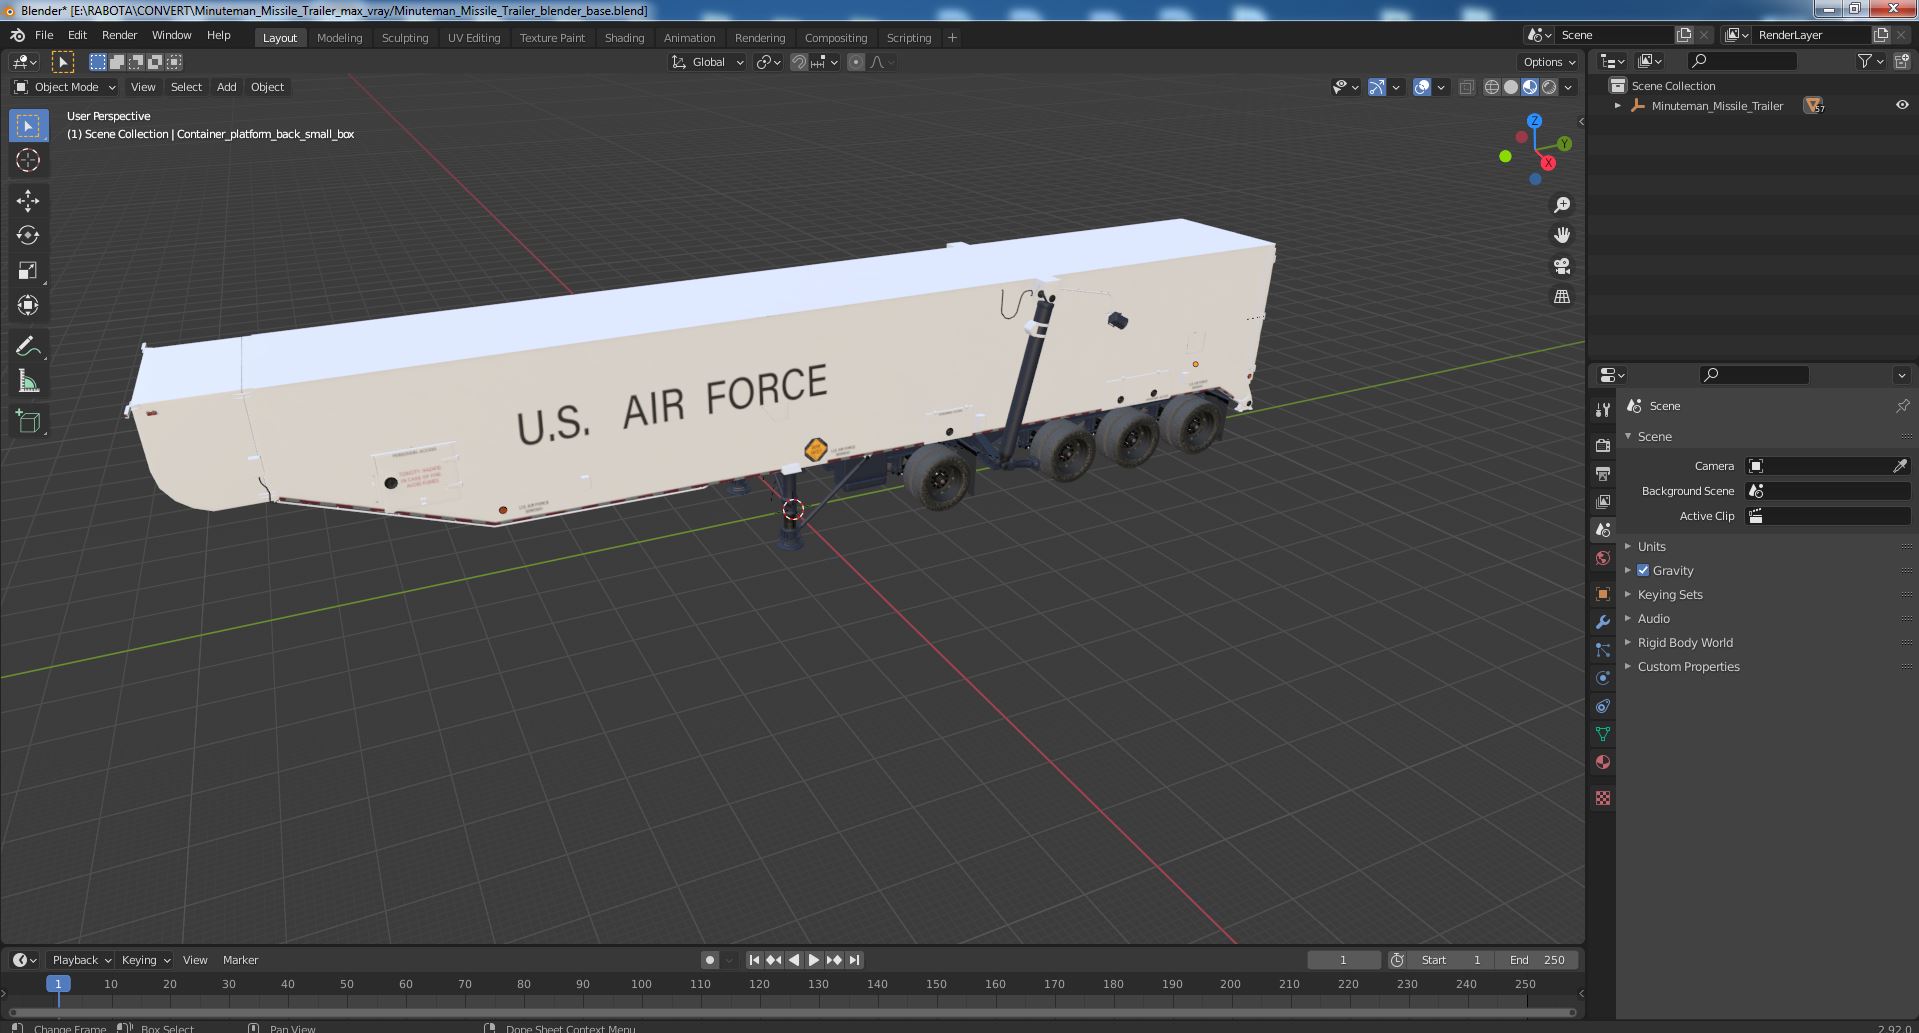Switch to UV Editing workspace tab
The height and width of the screenshot is (1033, 1919).
pyautogui.click(x=474, y=38)
